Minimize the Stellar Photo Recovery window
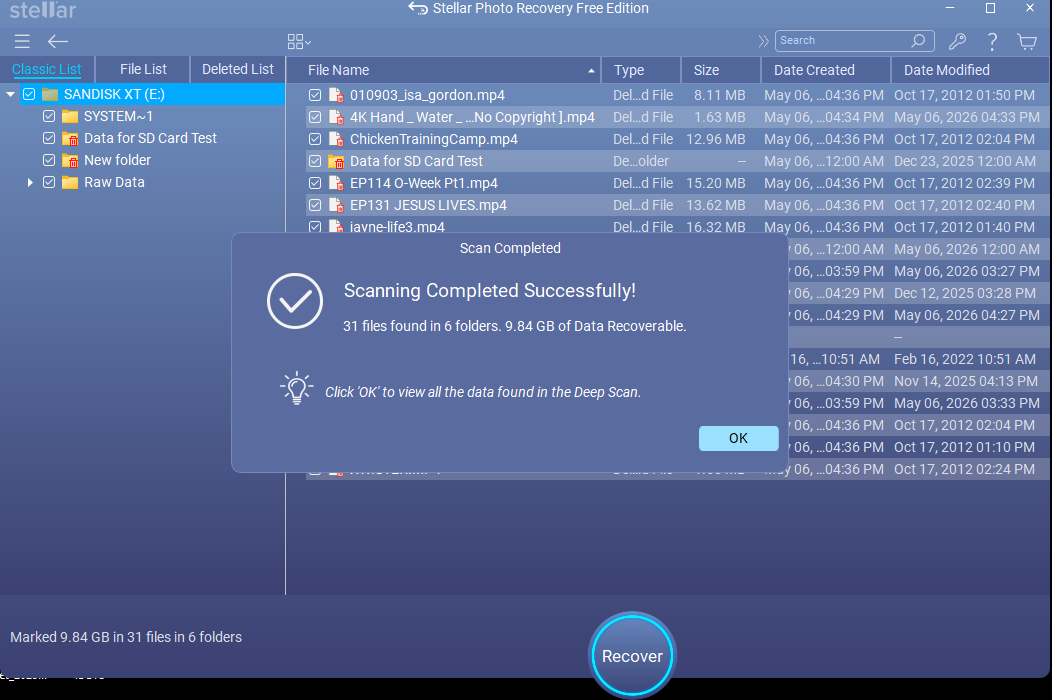1052x700 pixels. point(949,8)
